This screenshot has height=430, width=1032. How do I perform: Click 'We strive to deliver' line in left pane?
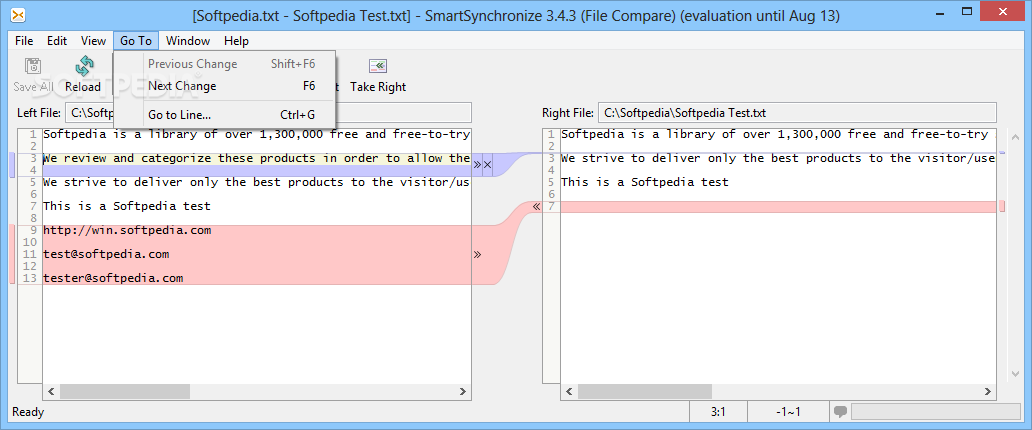pos(257,182)
